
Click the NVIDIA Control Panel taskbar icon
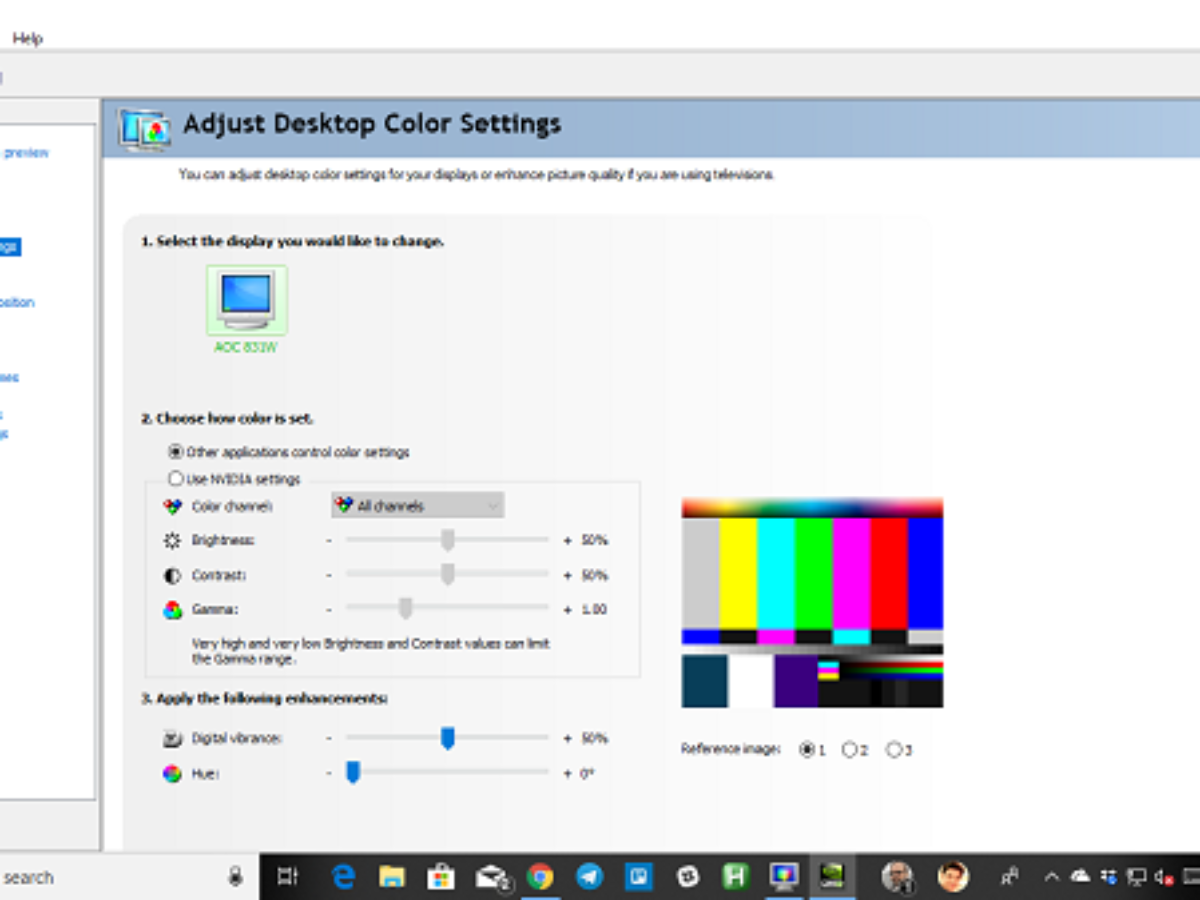tap(832, 877)
